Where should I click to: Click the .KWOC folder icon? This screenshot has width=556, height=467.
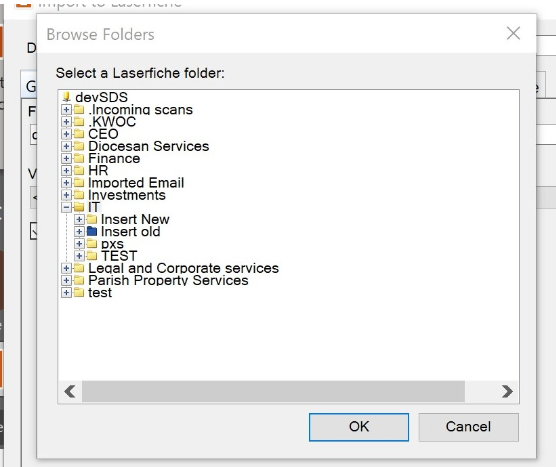click(79, 122)
